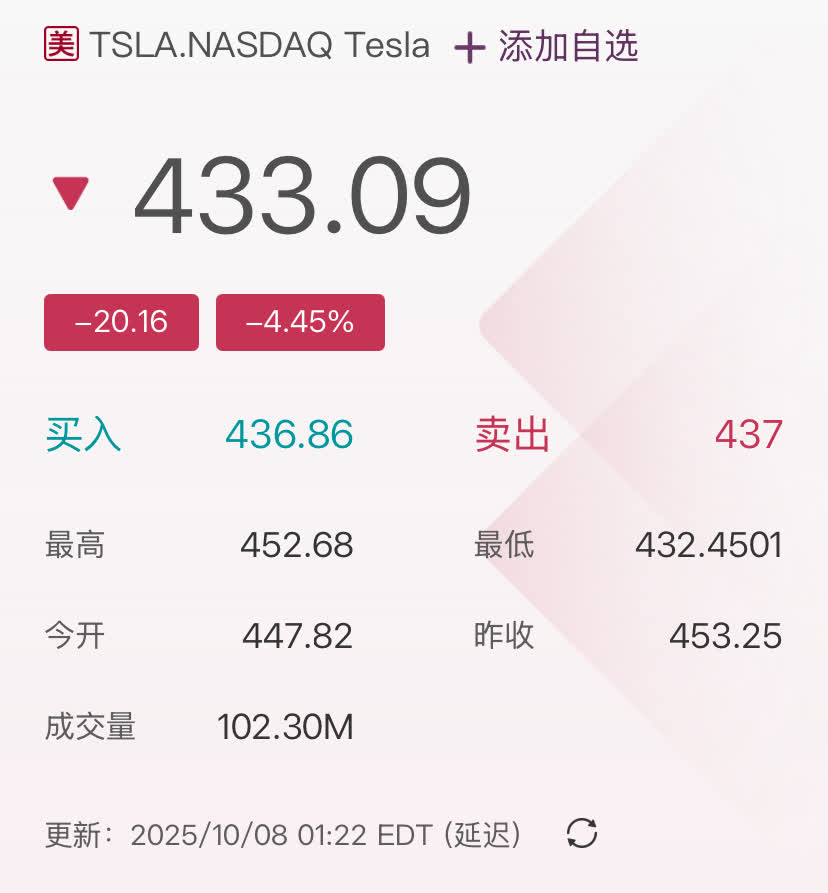This screenshot has height=893, width=828.
Task: Open the TSLA.NASDAQ Tesla ticker title
Action: click(x=260, y=45)
